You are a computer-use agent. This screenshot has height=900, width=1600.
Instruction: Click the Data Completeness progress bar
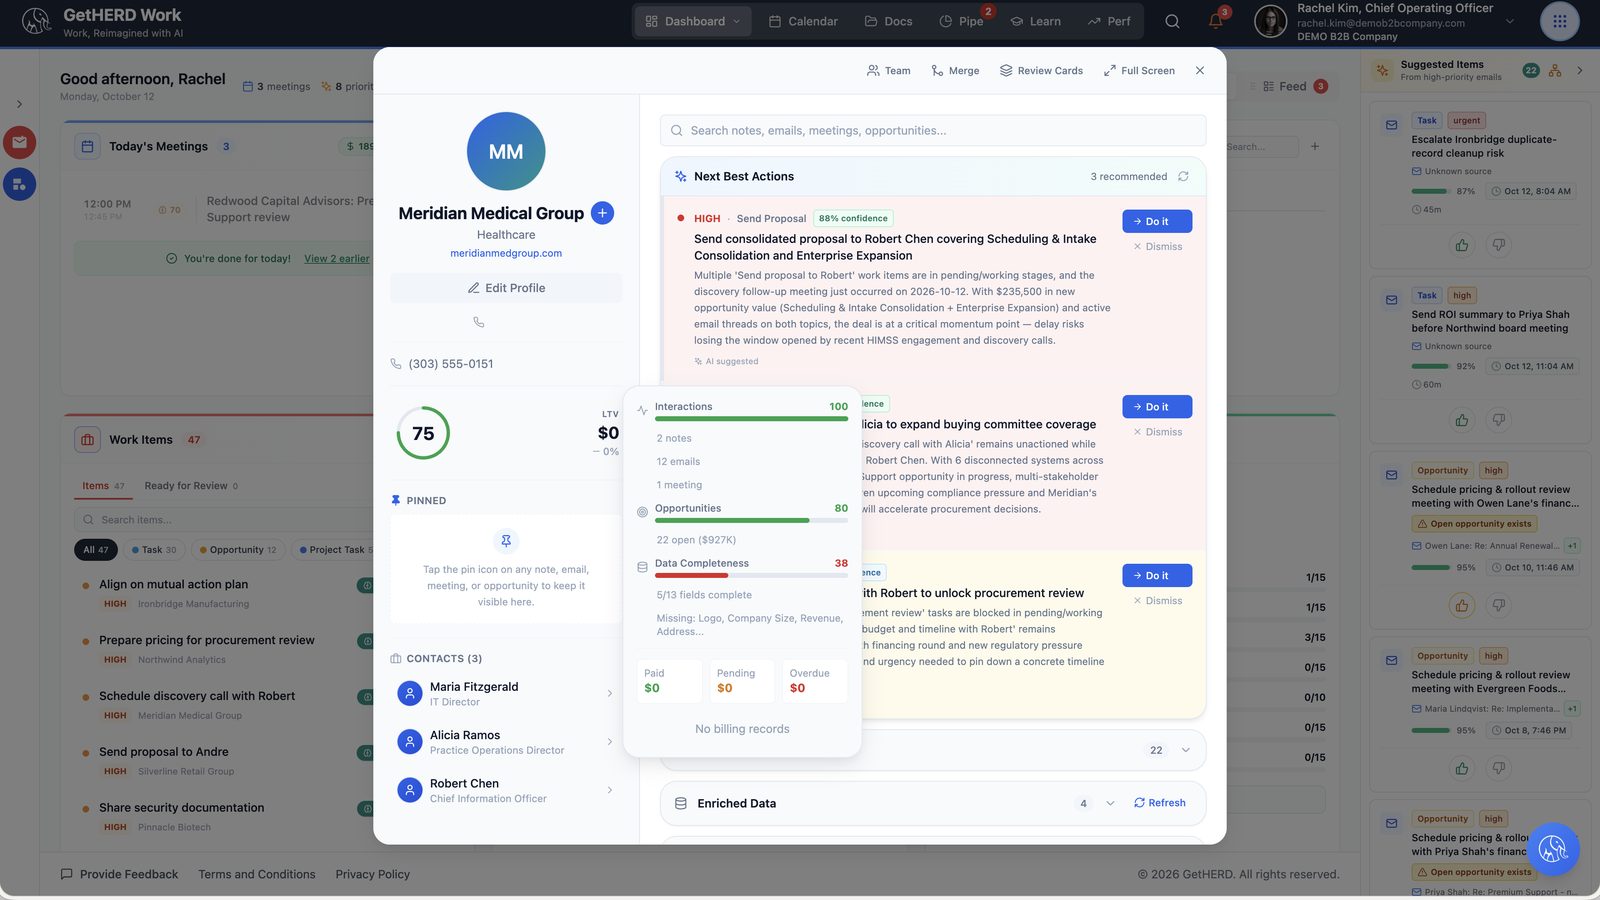tap(751, 575)
